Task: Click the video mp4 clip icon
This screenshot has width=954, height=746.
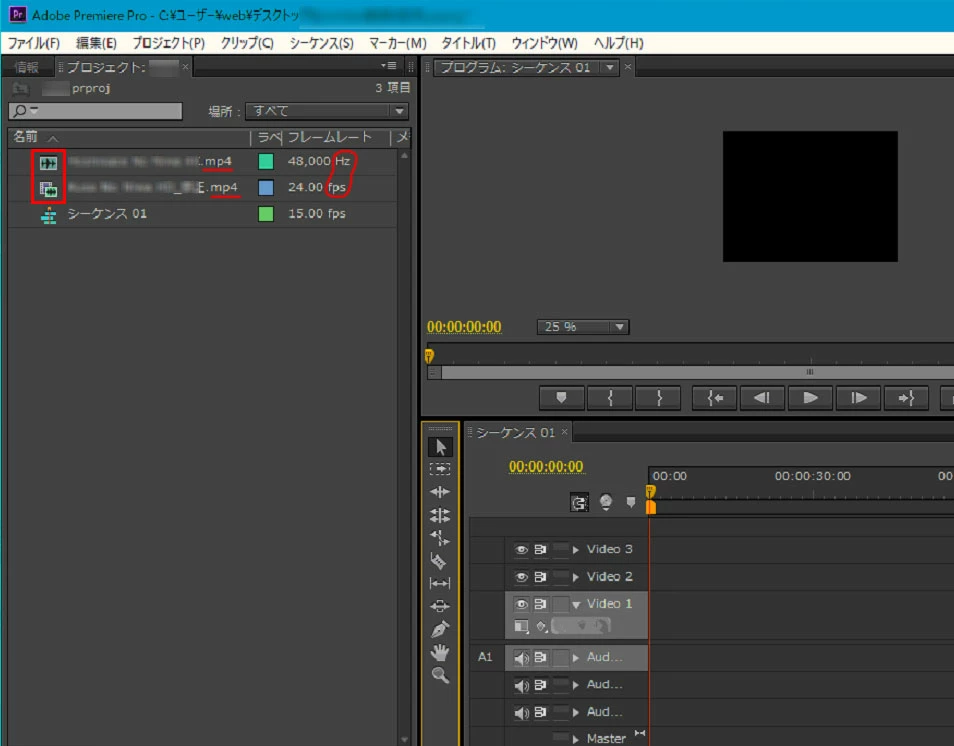Action: point(48,189)
